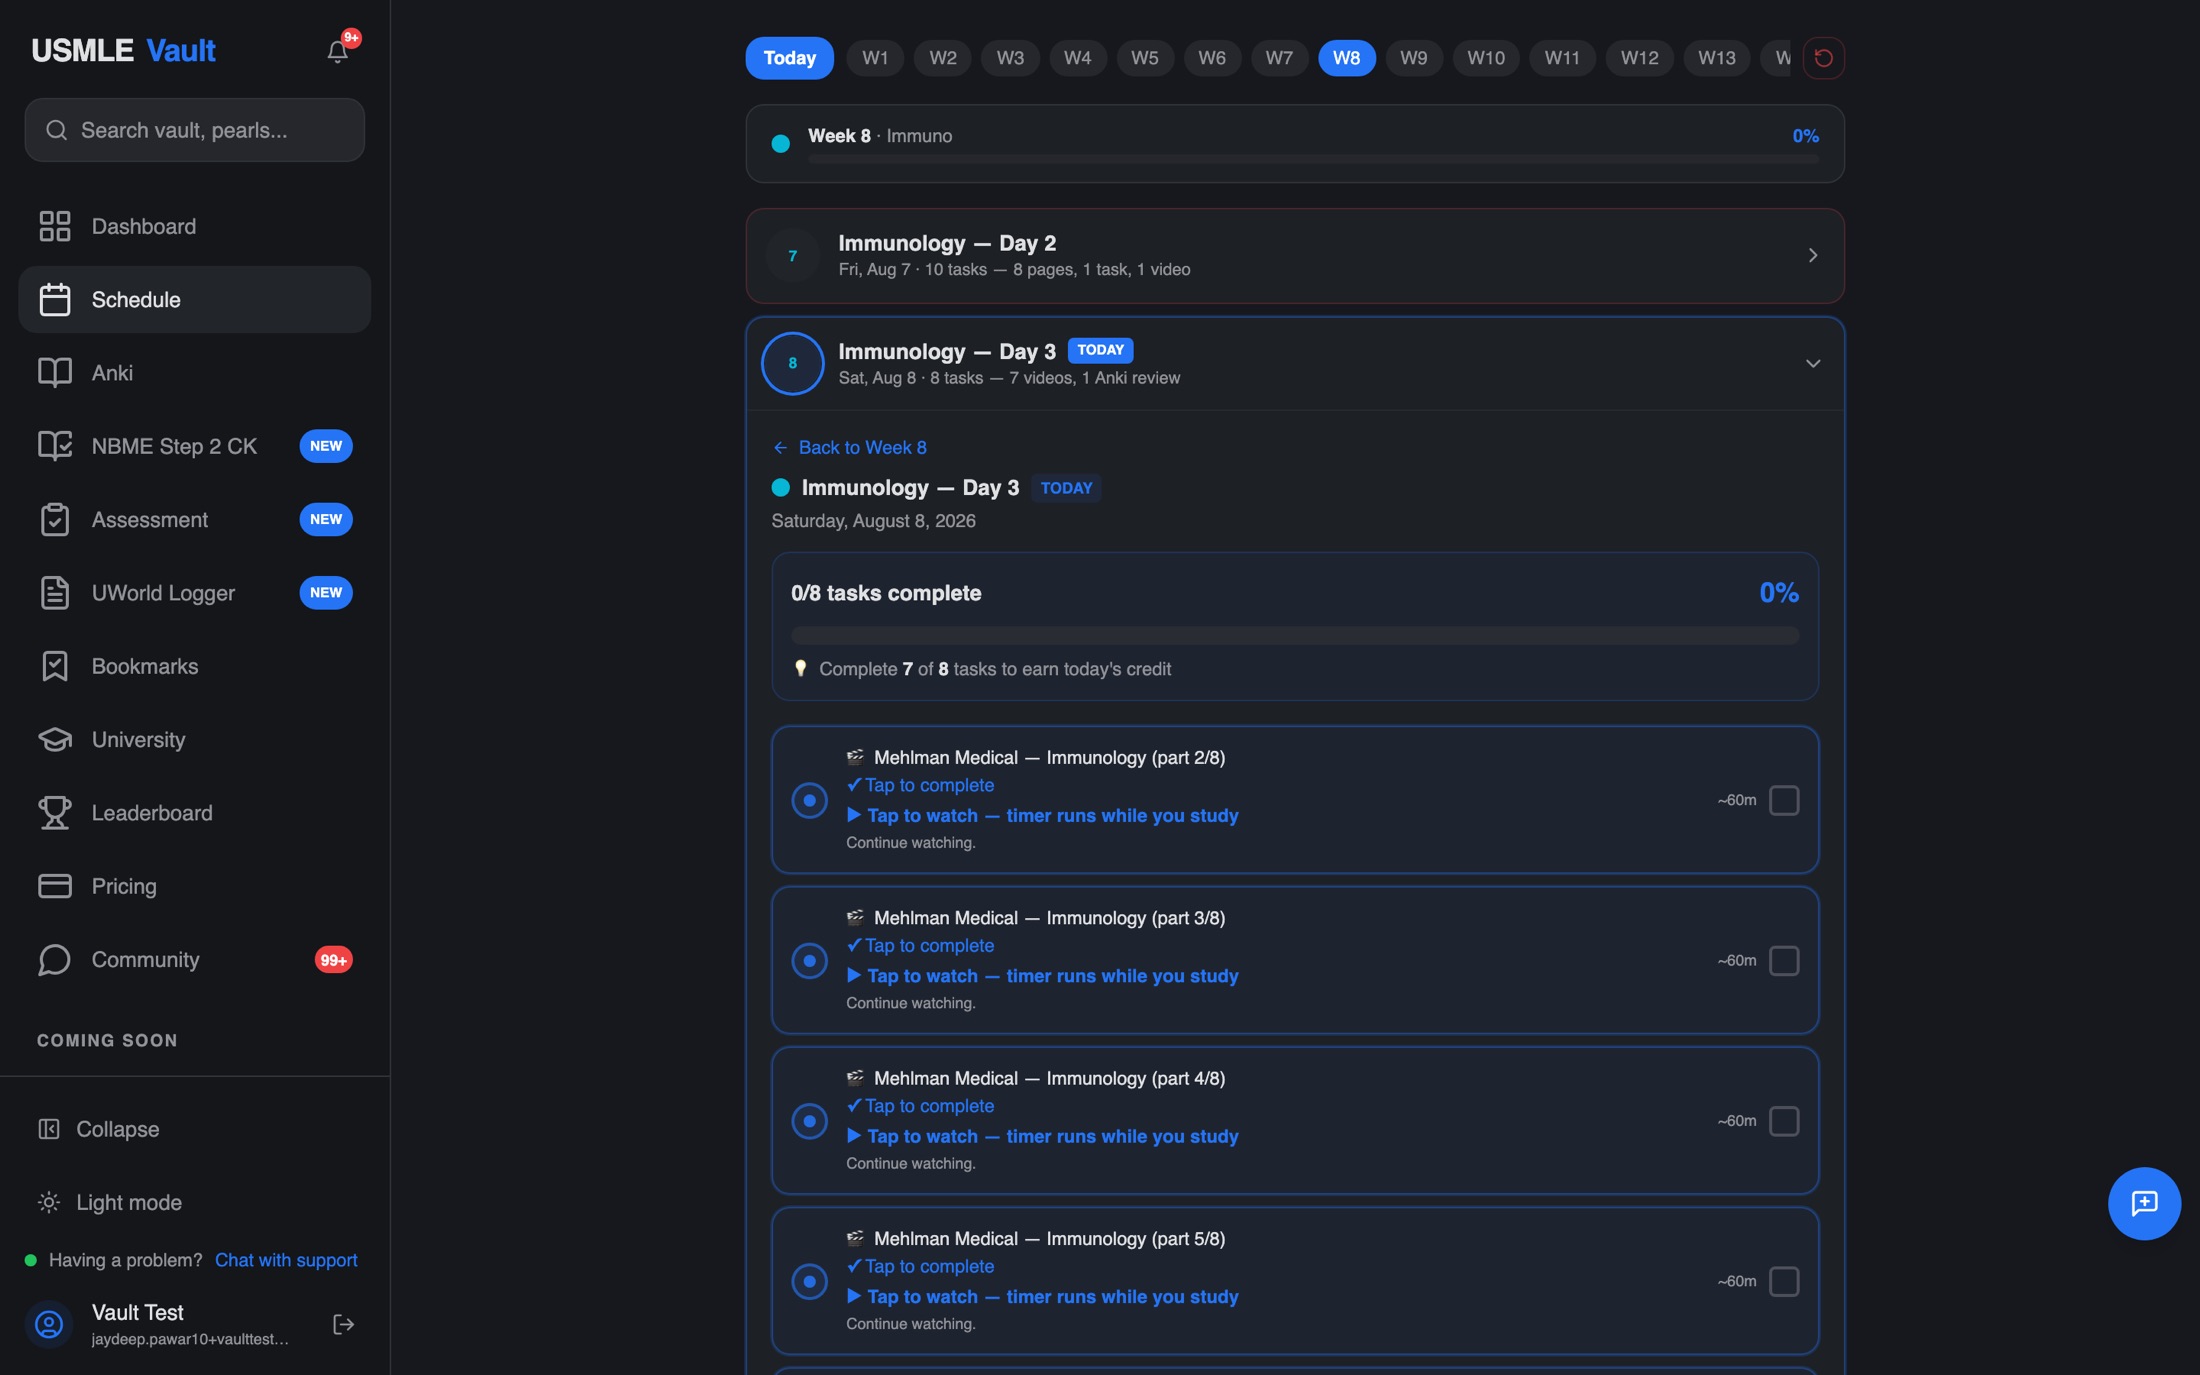The height and width of the screenshot is (1375, 2200).
Task: Click the Collapse sidebar icon
Action: [x=49, y=1129]
